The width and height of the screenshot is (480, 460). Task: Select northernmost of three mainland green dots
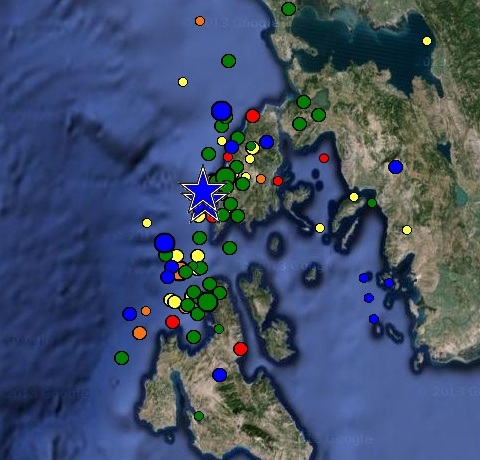pyautogui.click(x=303, y=102)
